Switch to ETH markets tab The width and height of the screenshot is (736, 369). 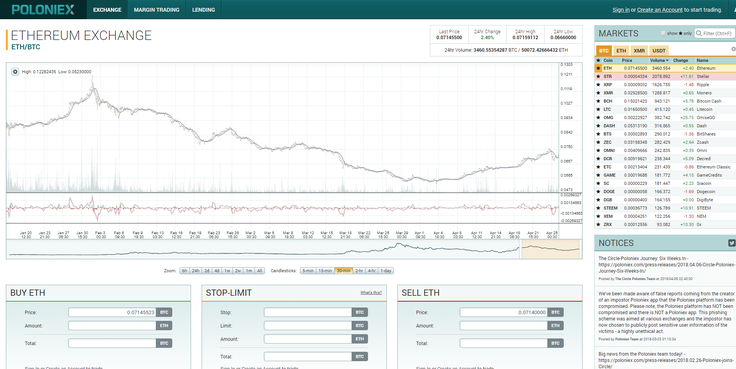pyautogui.click(x=621, y=51)
